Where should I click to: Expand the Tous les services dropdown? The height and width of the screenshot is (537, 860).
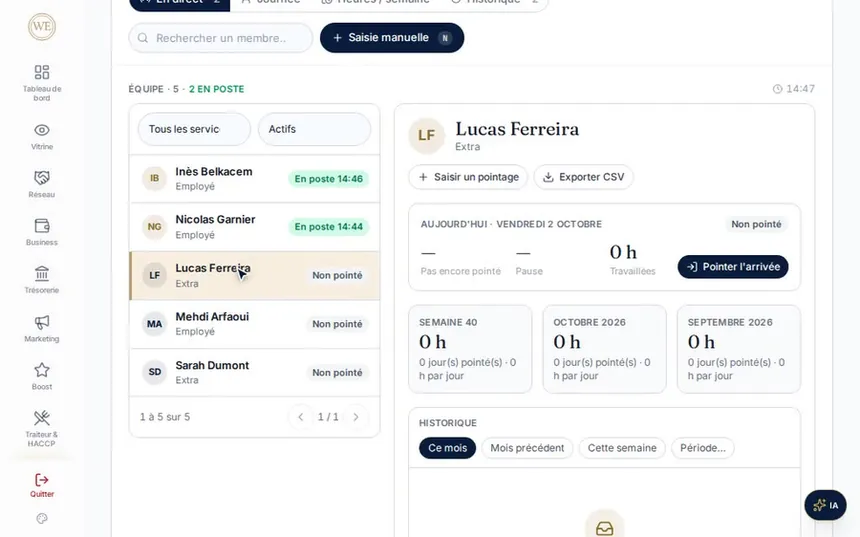click(194, 129)
